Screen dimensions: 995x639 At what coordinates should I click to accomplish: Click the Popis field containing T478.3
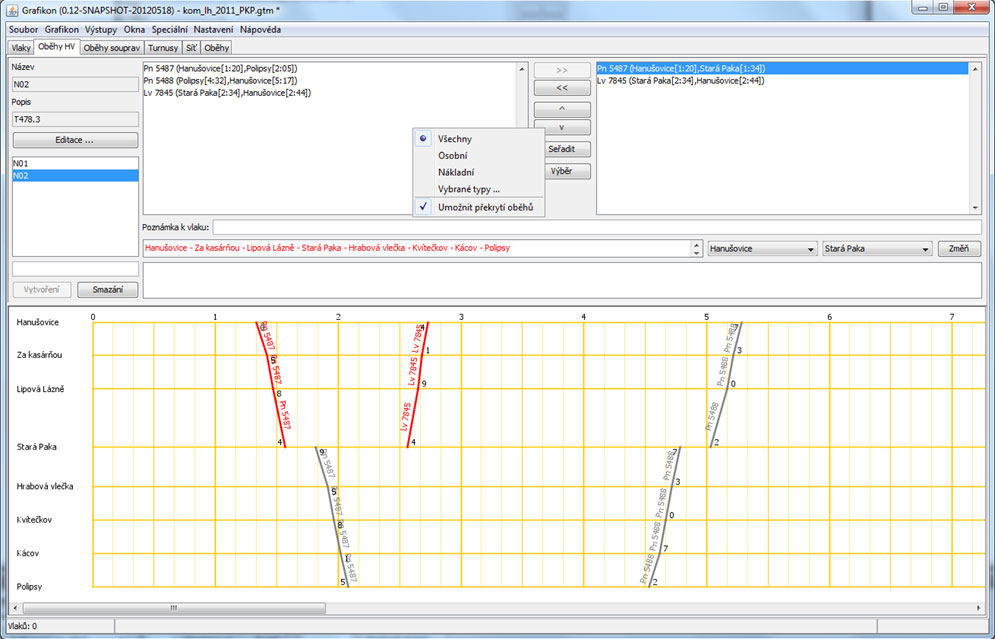tap(75, 119)
